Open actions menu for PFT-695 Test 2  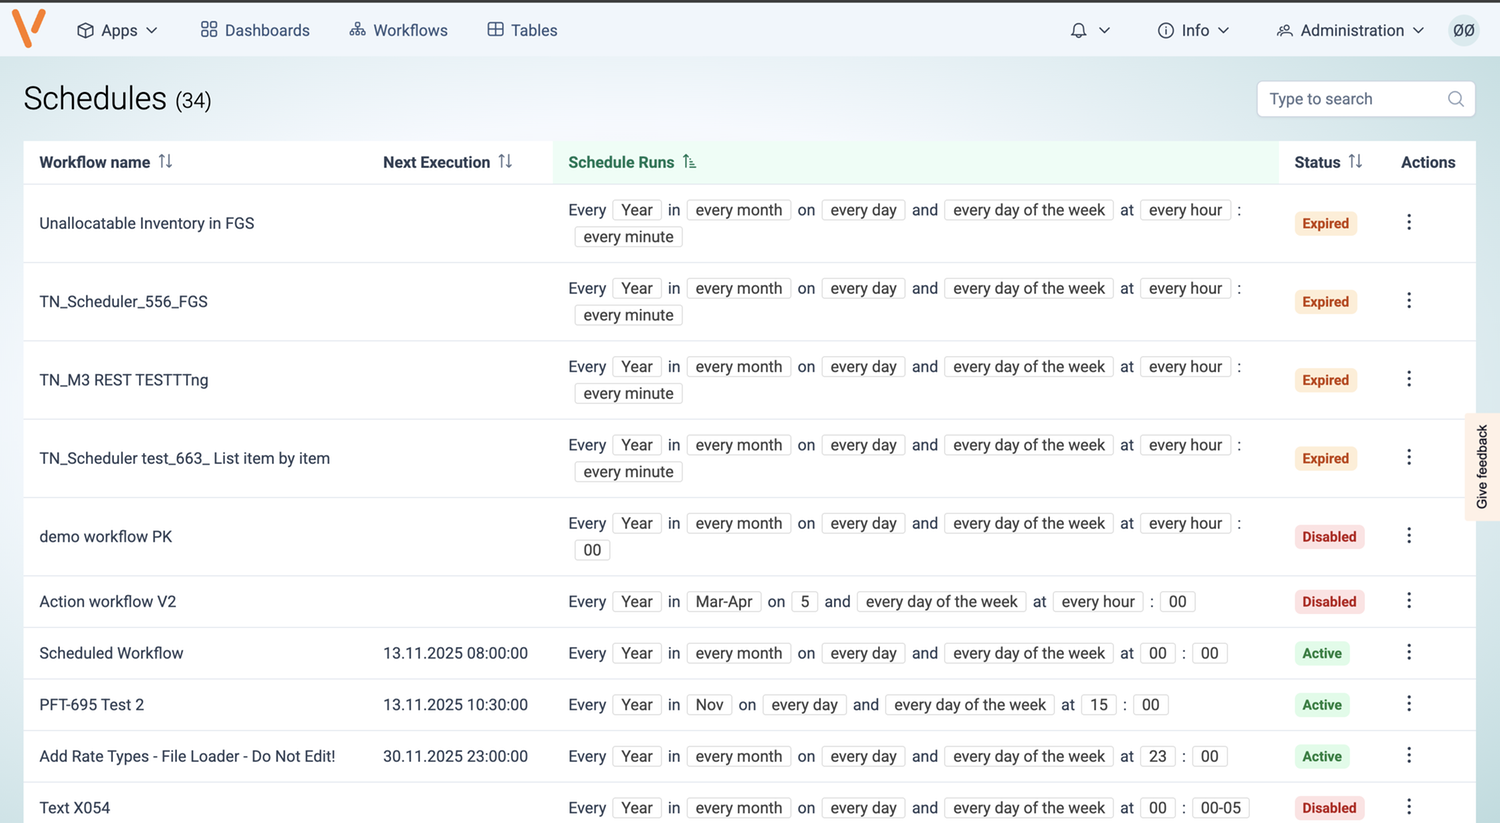[x=1409, y=704]
